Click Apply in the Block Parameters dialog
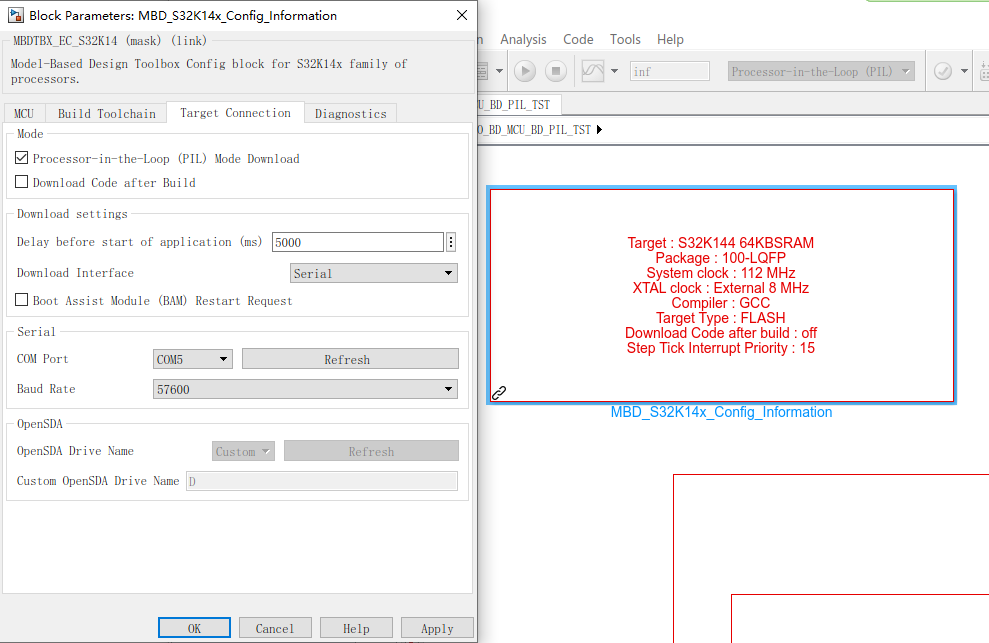 click(x=437, y=628)
